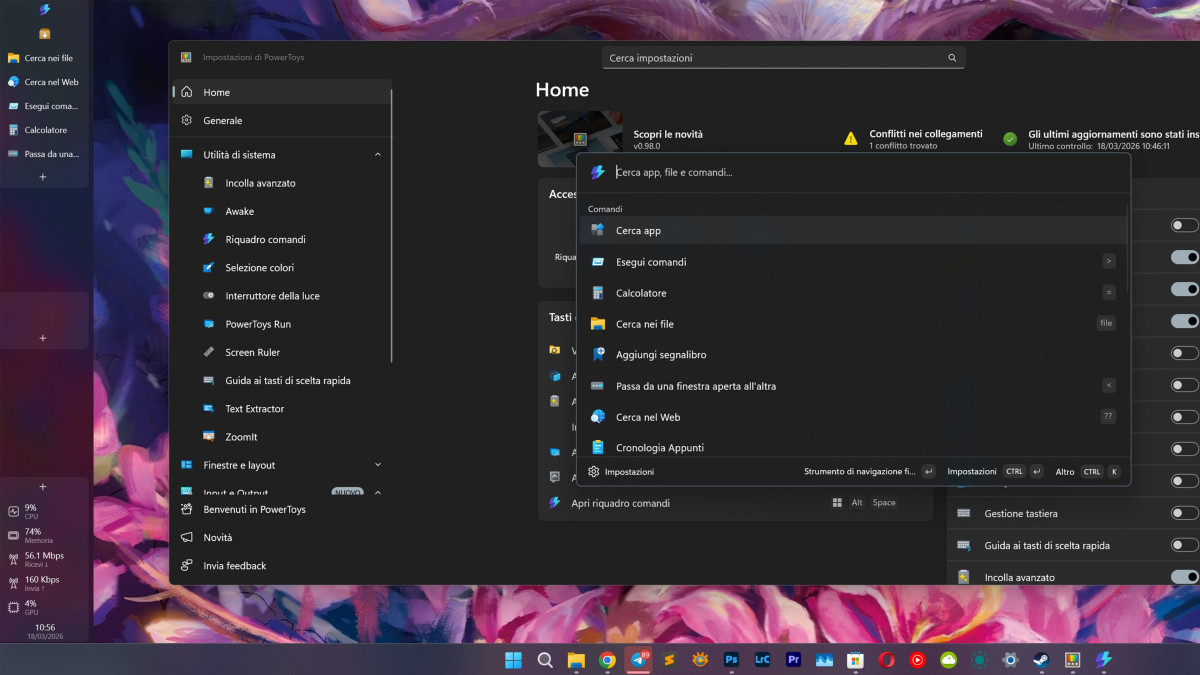Turn off Incolla avanzato toggle on the right
Screen dimensions: 1200x675
tap(1184, 577)
